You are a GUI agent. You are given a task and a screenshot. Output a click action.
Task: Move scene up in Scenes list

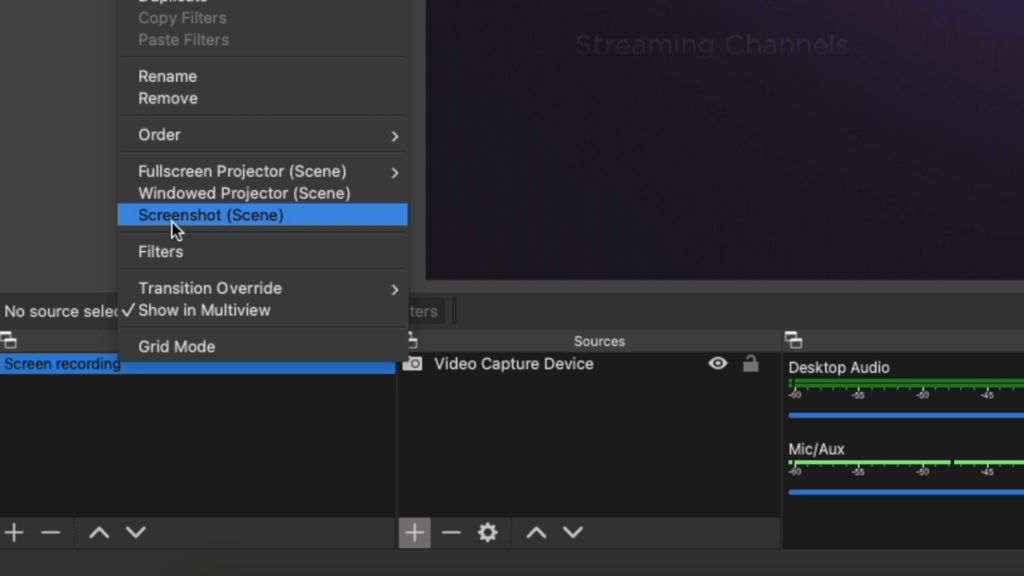(x=99, y=533)
